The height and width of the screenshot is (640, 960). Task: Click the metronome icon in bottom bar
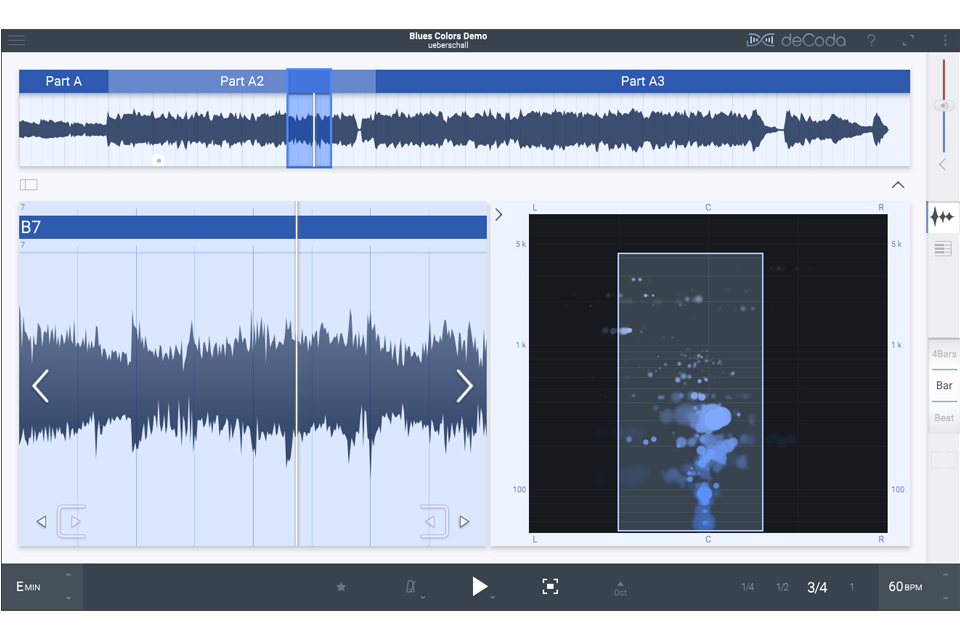point(410,587)
